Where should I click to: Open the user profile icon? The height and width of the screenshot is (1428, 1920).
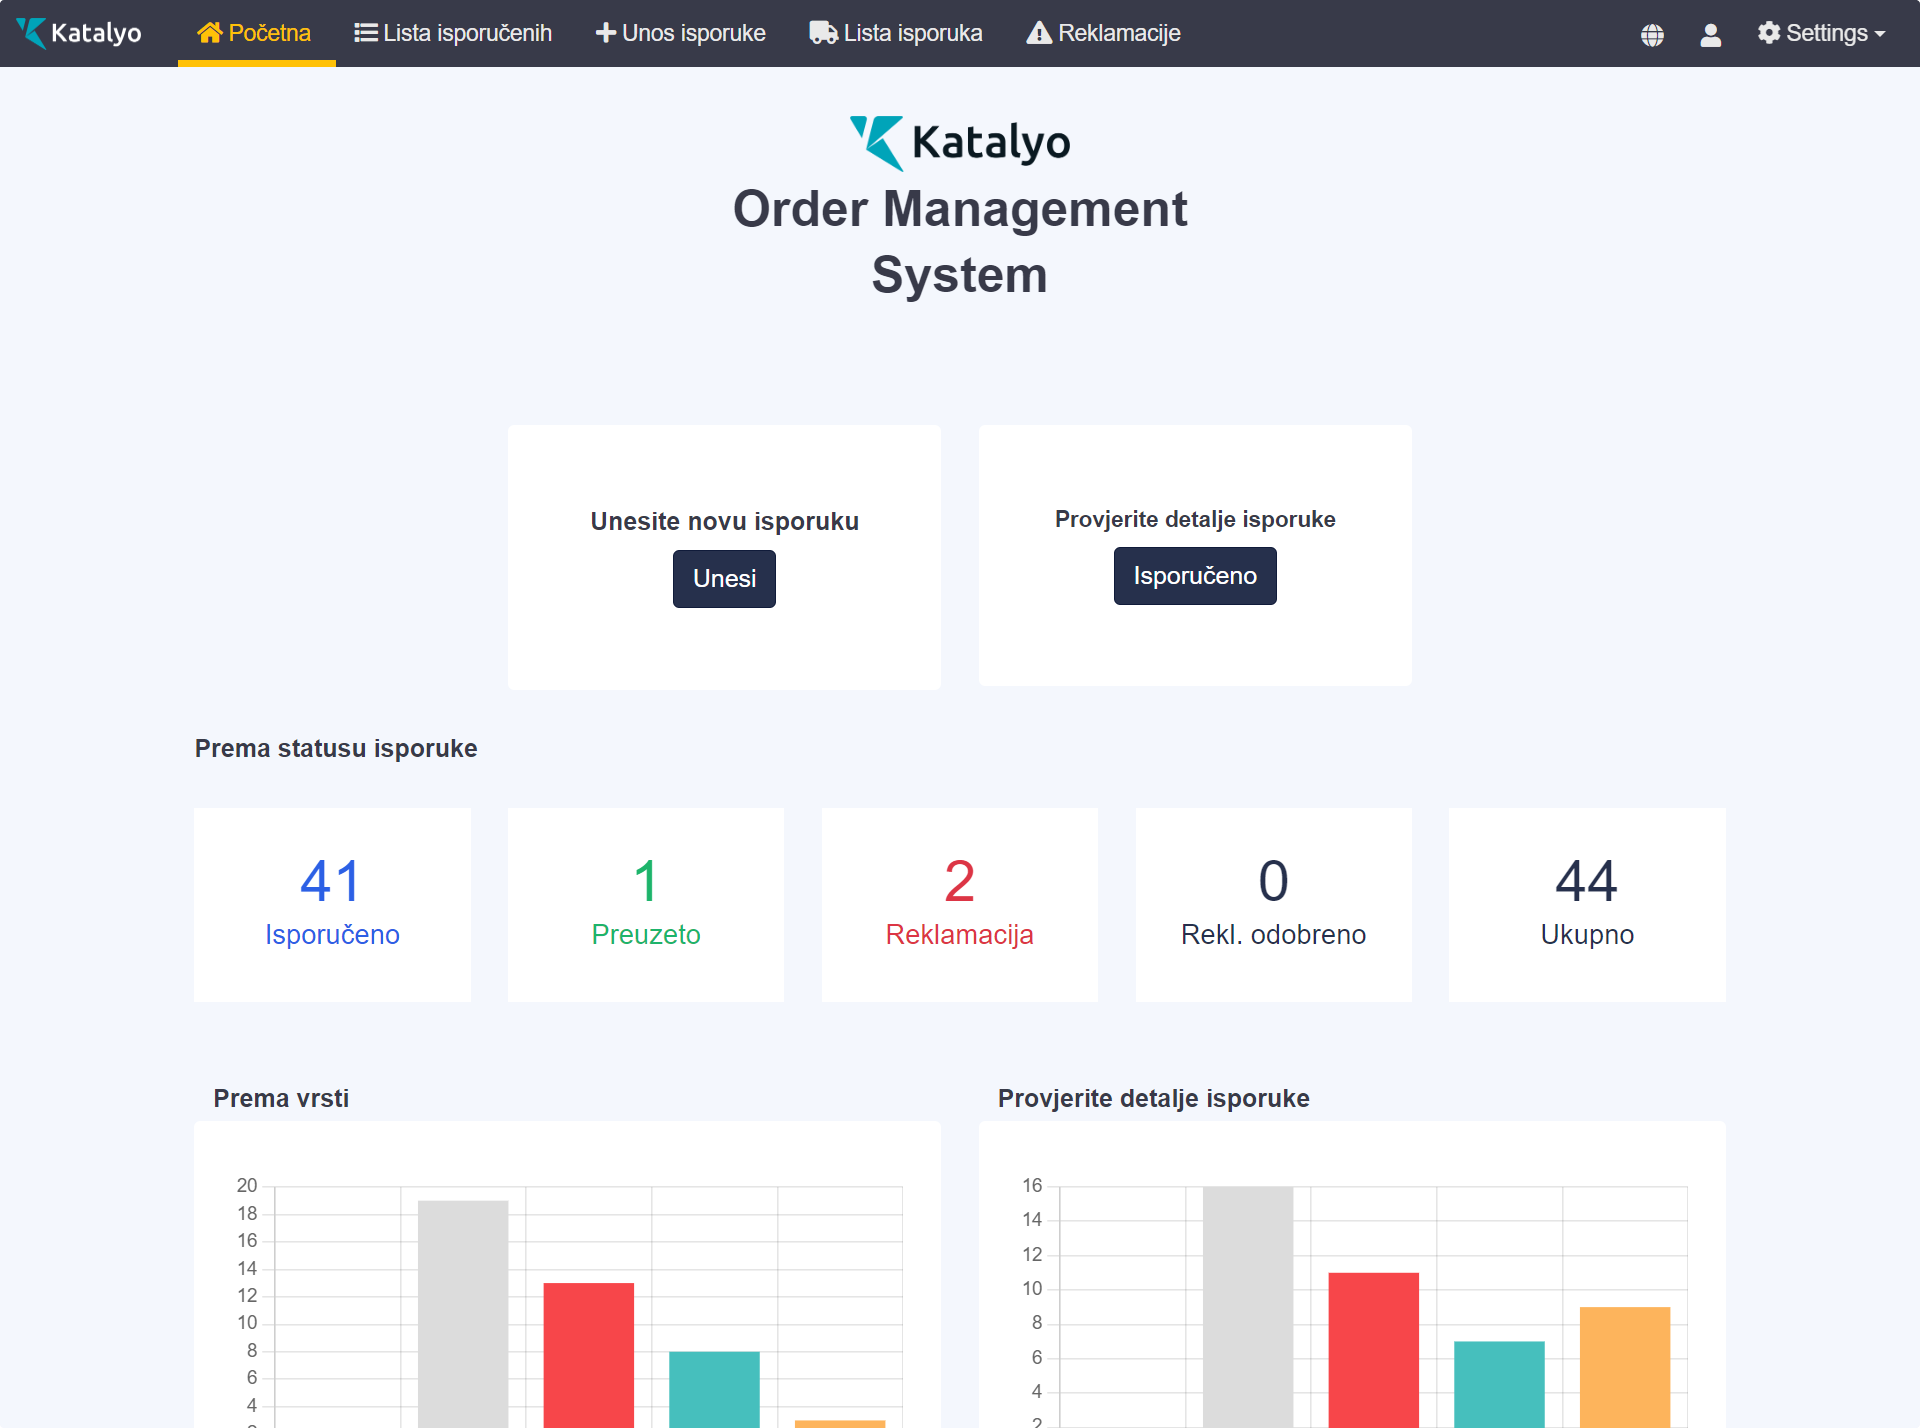coord(1710,35)
